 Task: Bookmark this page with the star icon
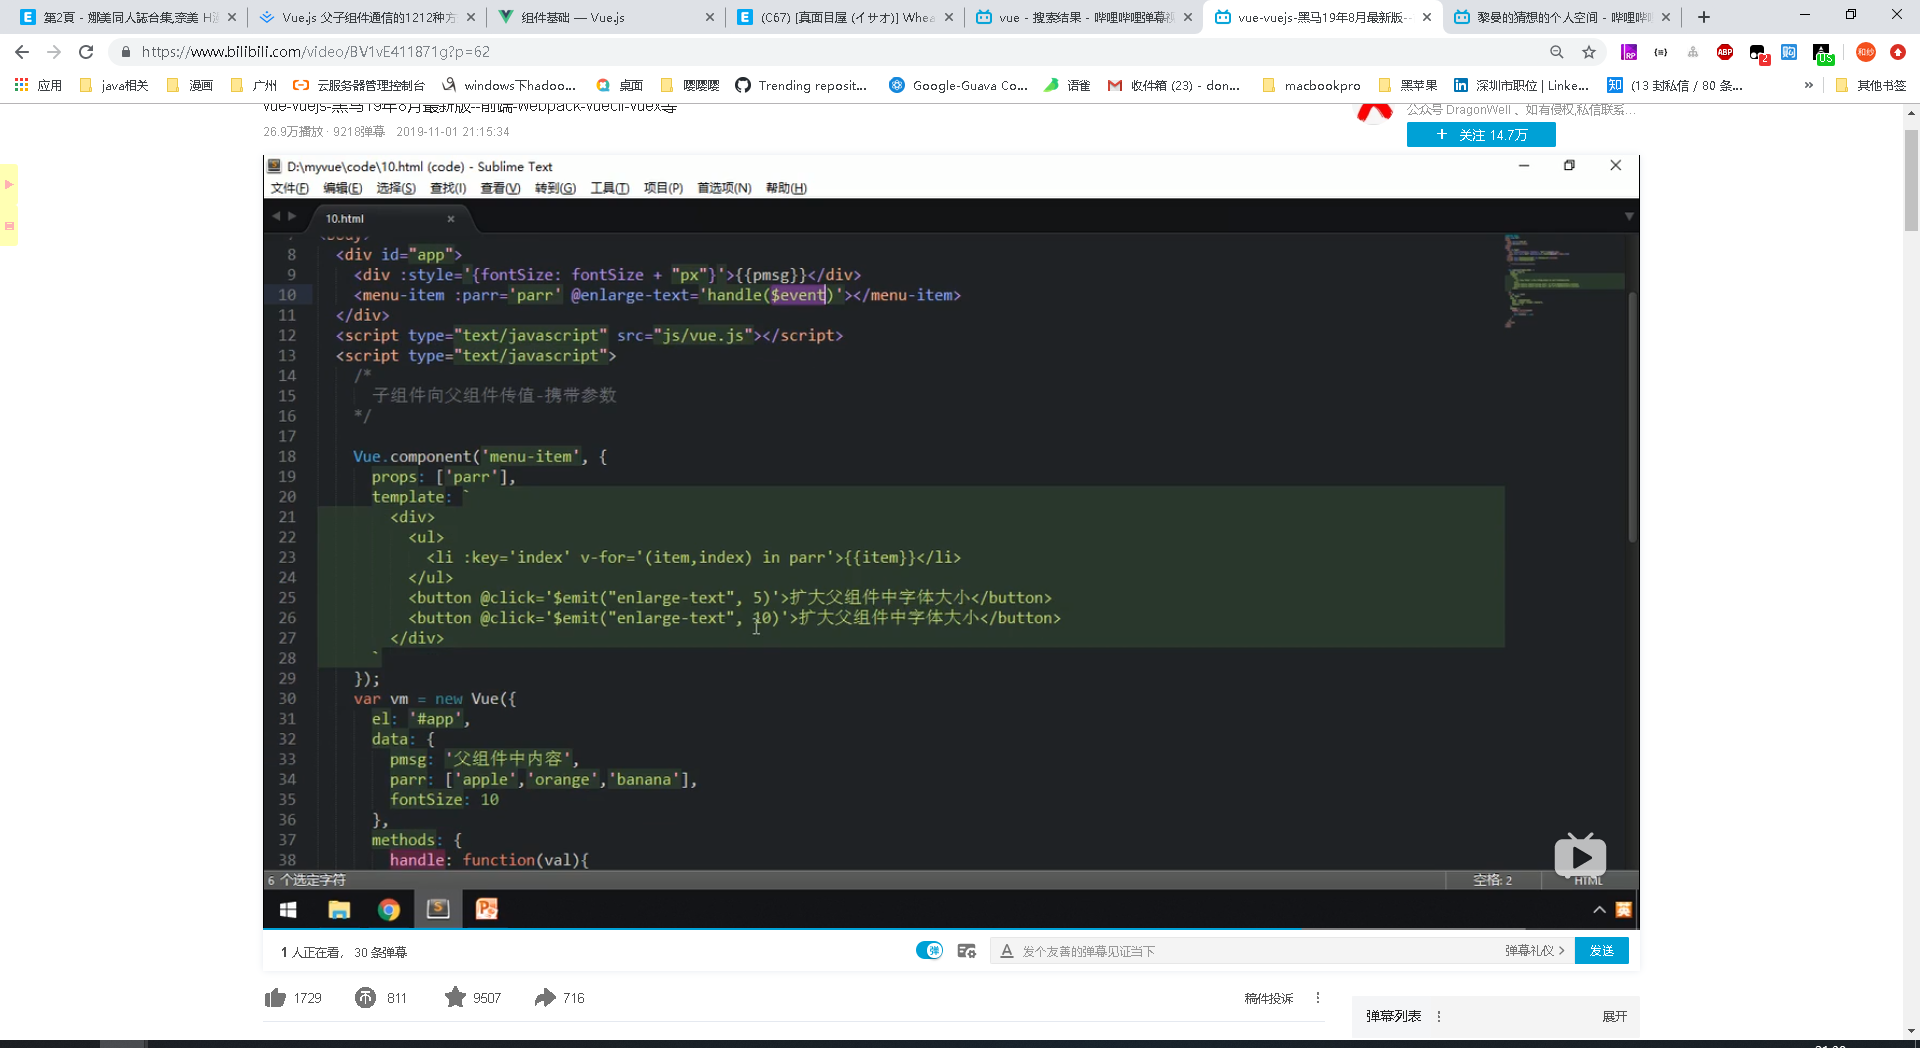point(1589,52)
